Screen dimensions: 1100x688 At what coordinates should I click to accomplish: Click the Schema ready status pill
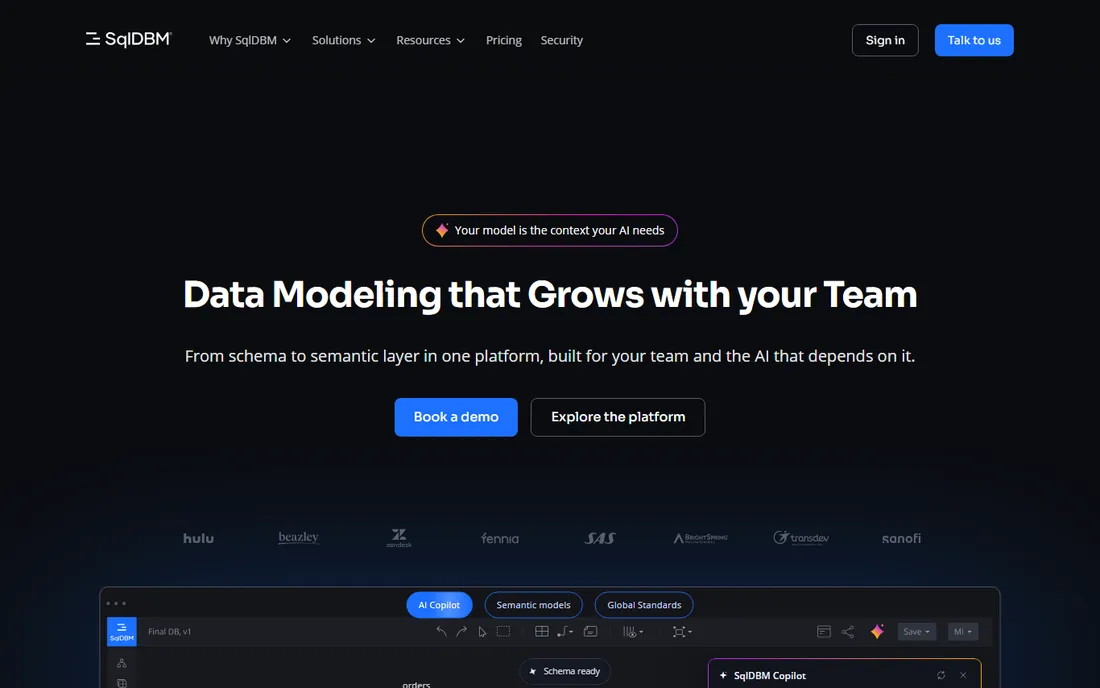coord(565,671)
